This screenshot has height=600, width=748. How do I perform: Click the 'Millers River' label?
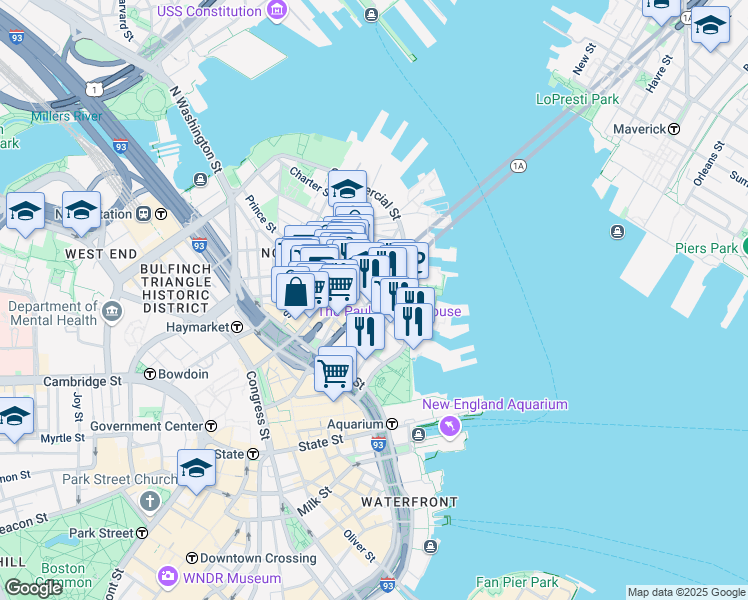pos(67,116)
